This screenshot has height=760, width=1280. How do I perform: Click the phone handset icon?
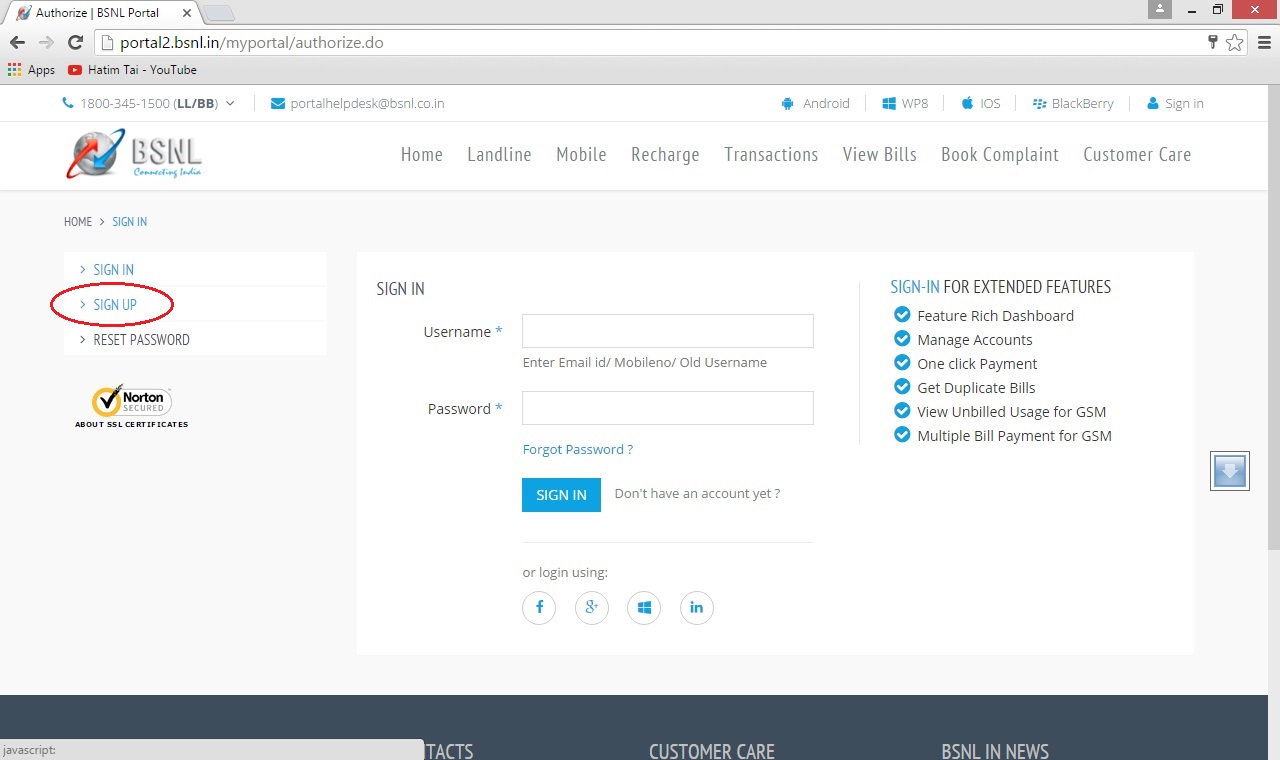[x=68, y=103]
